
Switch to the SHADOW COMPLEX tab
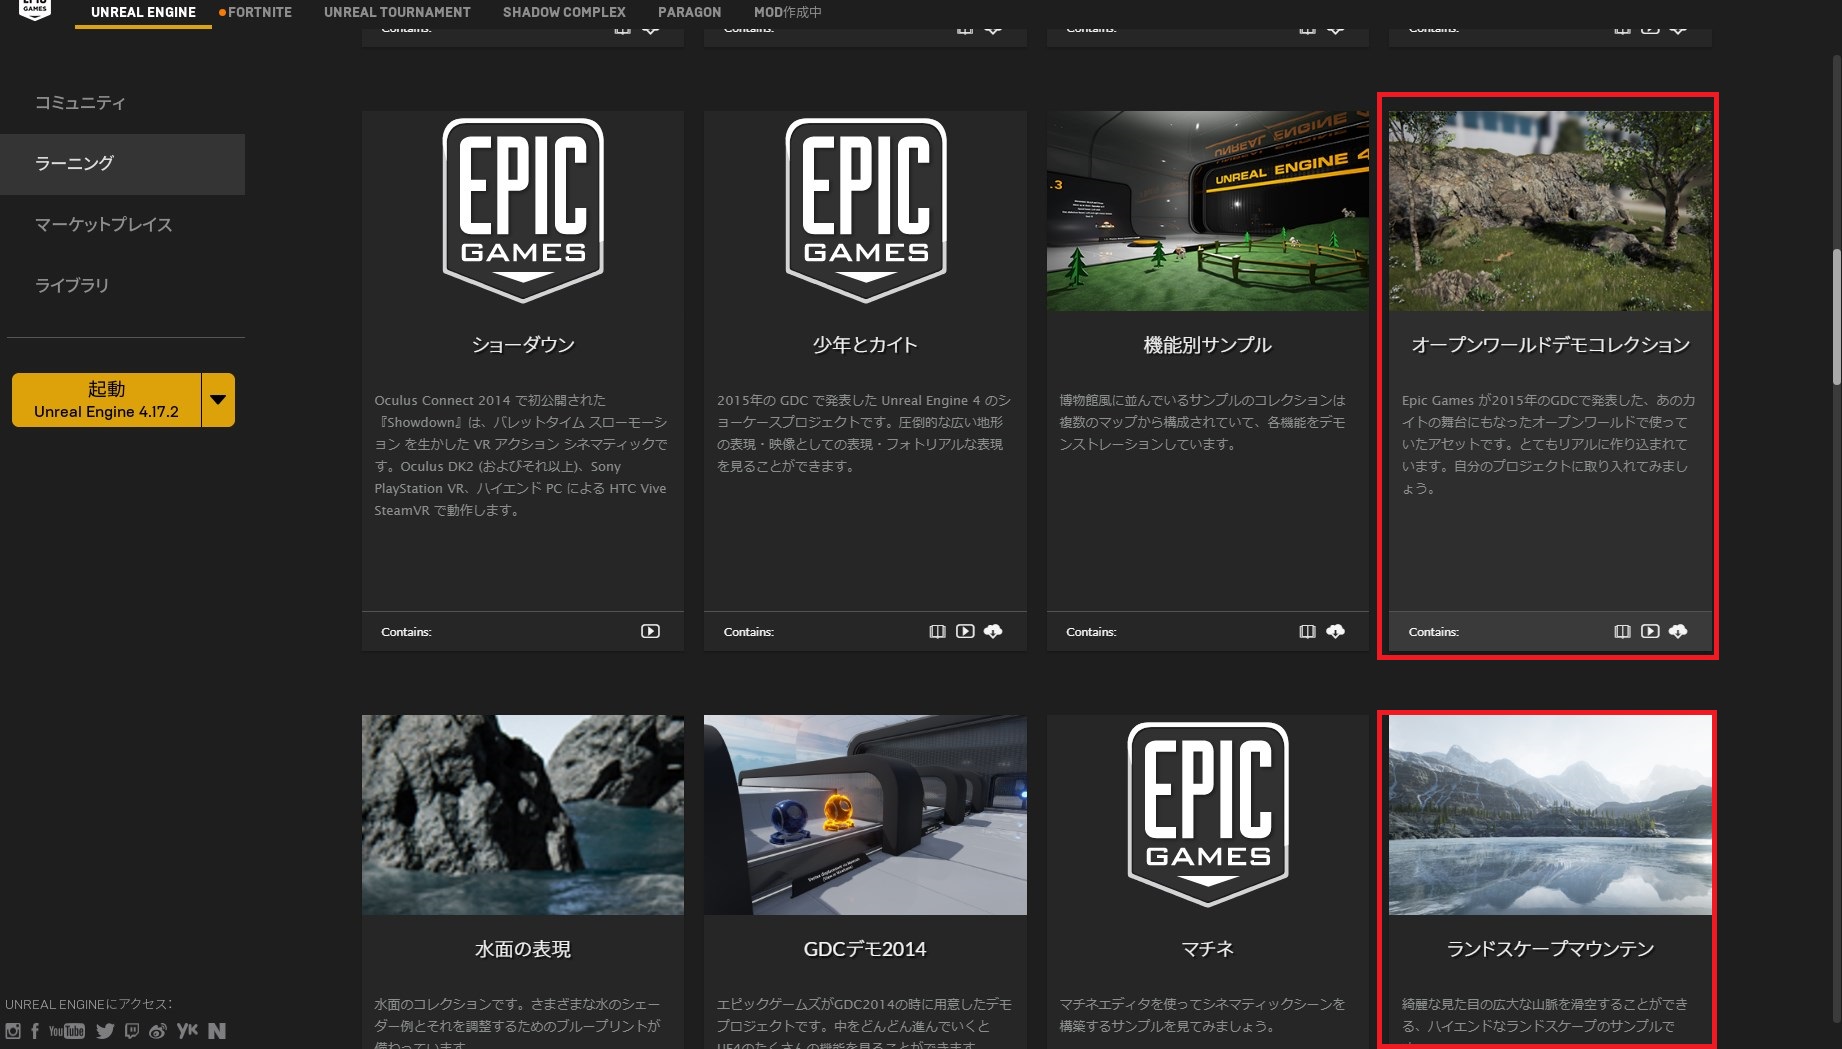[x=564, y=12]
